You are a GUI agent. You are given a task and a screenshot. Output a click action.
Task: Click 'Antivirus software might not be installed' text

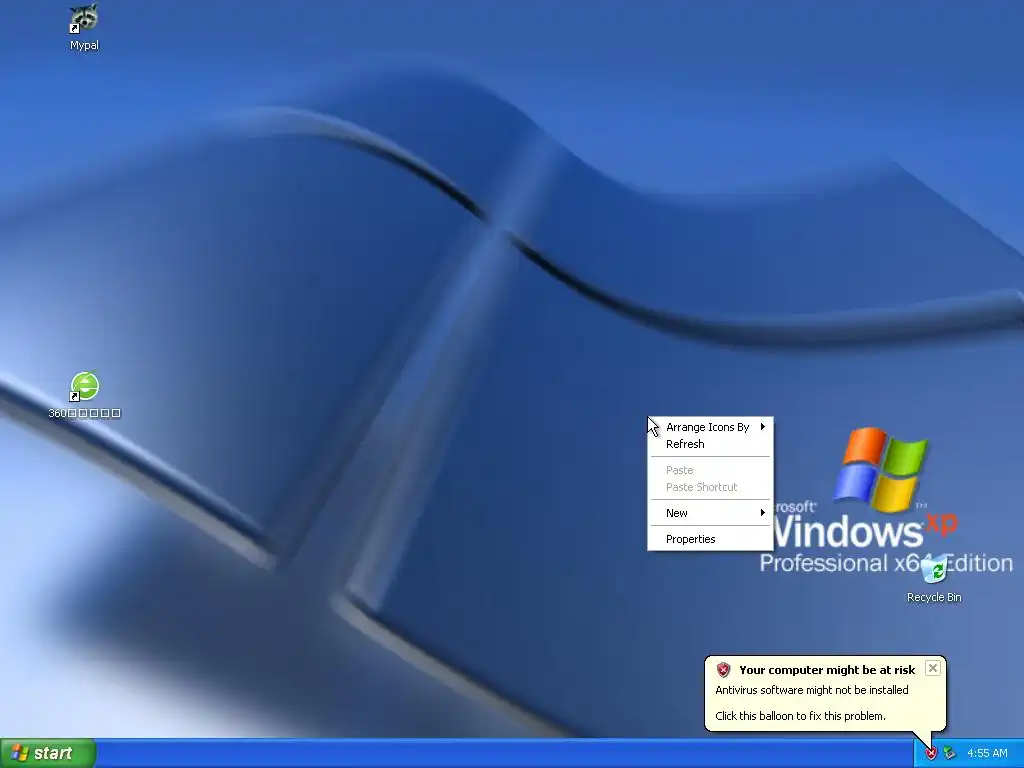[x=812, y=690]
